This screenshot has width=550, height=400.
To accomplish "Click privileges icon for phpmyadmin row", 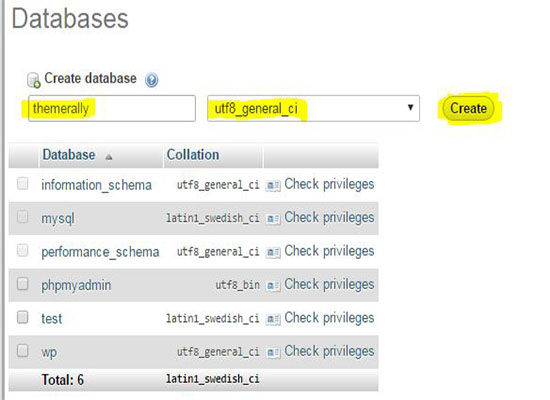I will pyautogui.click(x=273, y=285).
